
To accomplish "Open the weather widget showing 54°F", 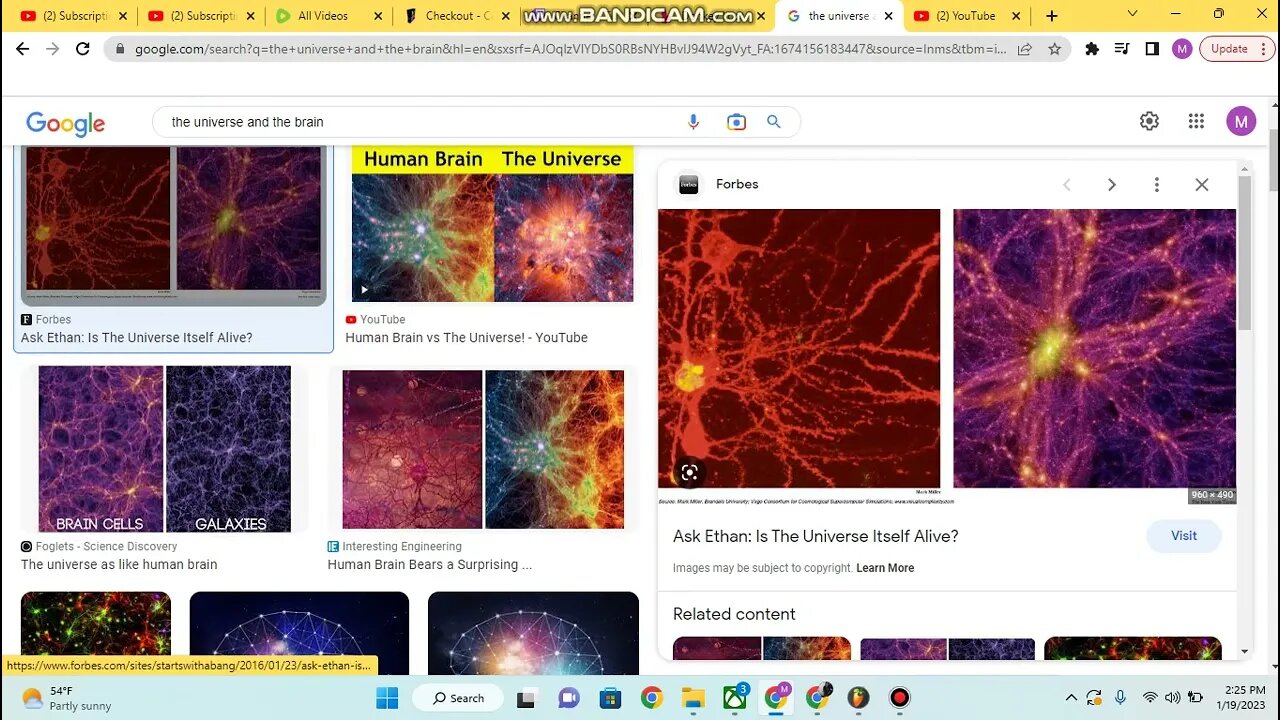I will pyautogui.click(x=66, y=698).
